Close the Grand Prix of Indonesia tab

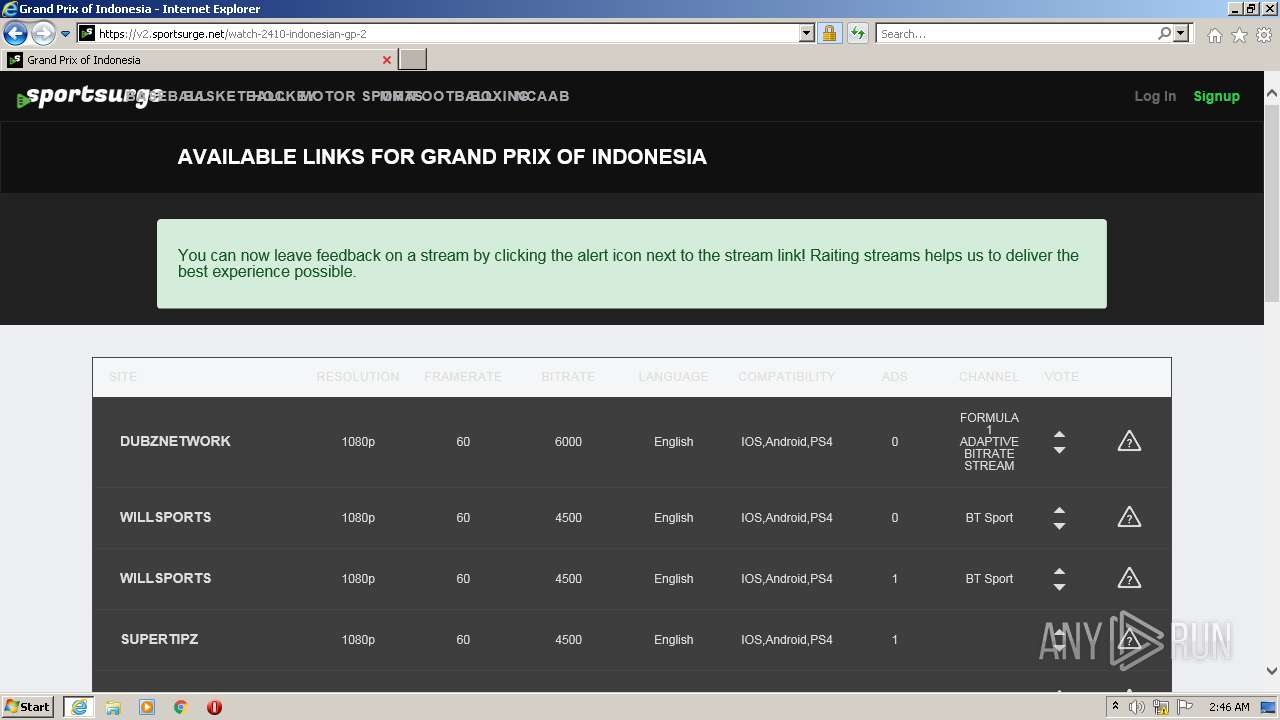coord(387,60)
